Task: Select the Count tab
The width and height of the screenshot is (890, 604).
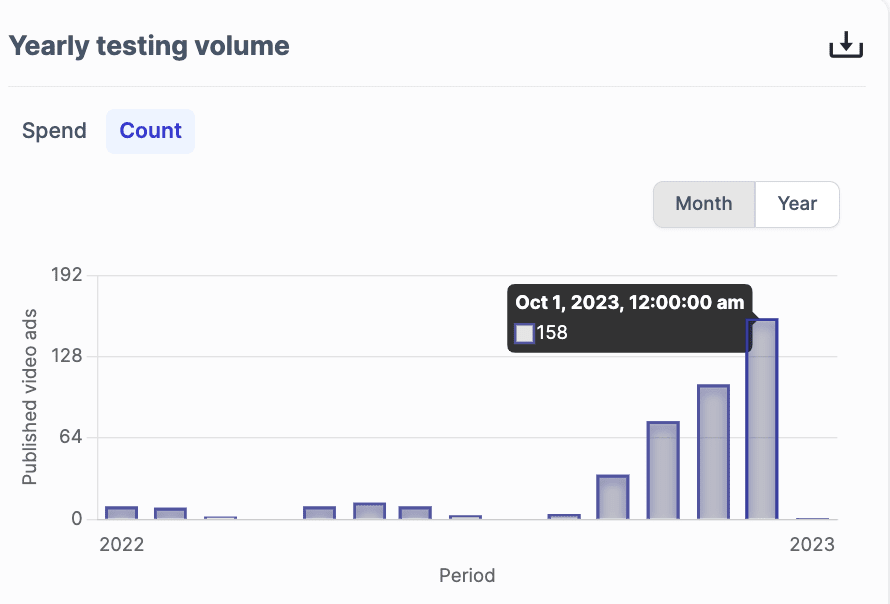Action: click(150, 131)
